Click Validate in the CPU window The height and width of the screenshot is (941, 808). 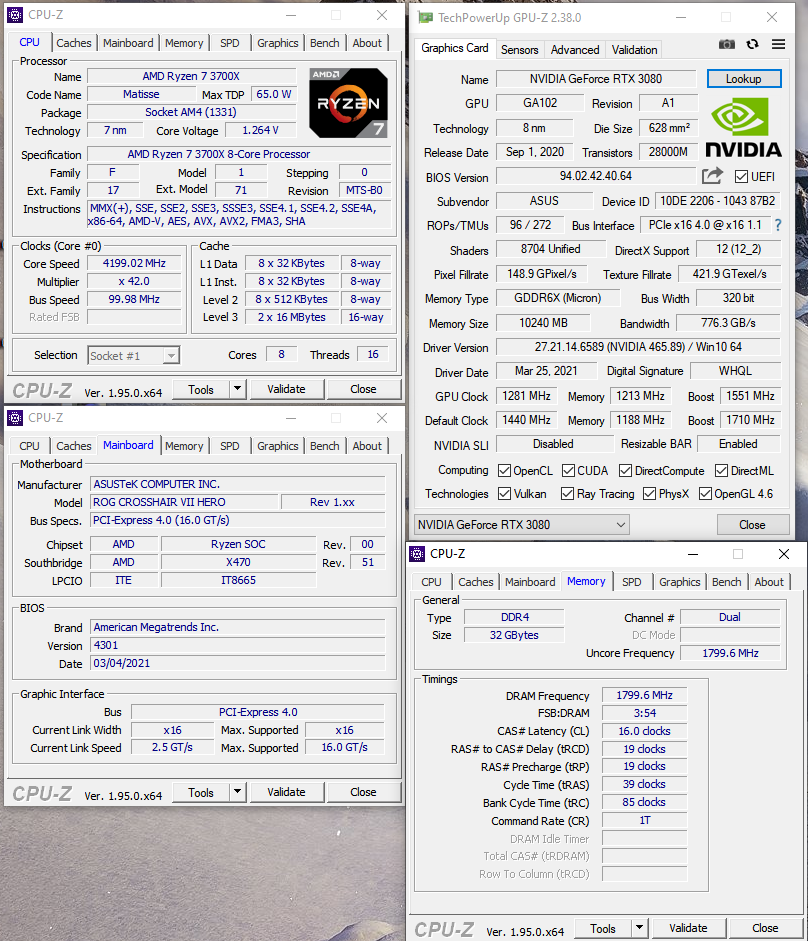pos(286,389)
